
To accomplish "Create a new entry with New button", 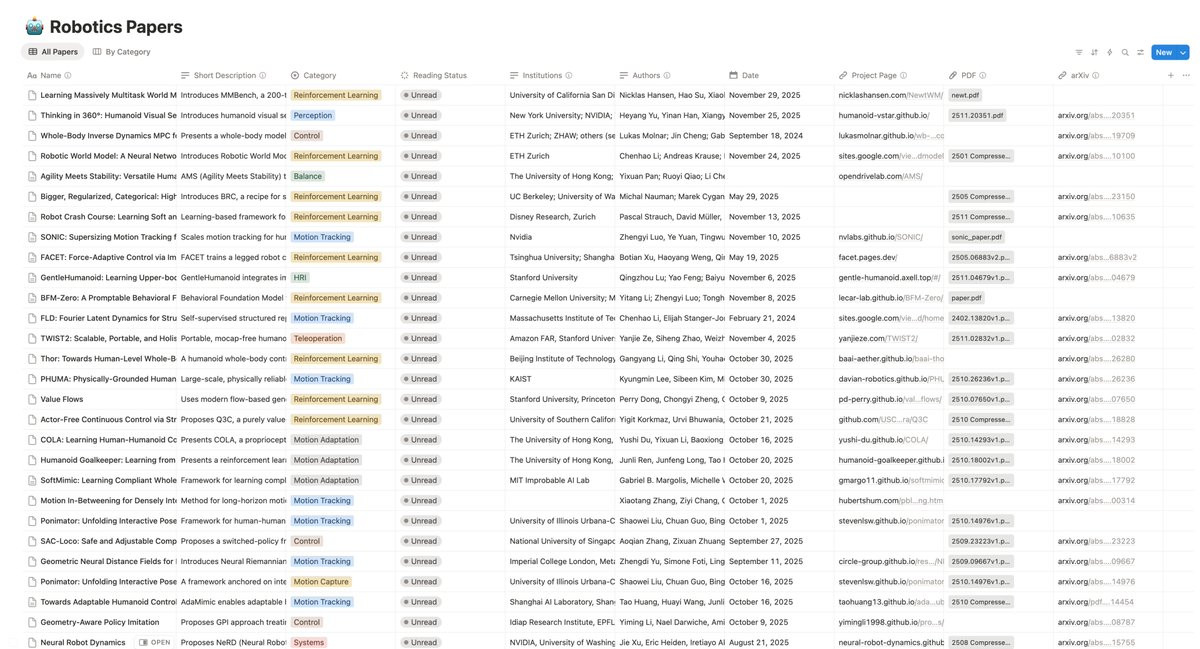I will pyautogui.click(x=1163, y=52).
